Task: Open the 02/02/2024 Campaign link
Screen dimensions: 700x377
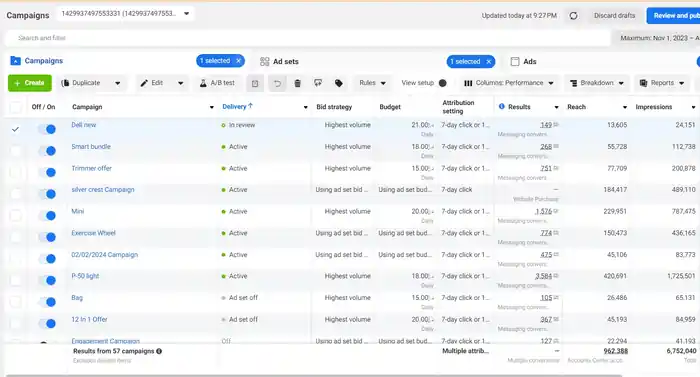Action: (x=104, y=255)
